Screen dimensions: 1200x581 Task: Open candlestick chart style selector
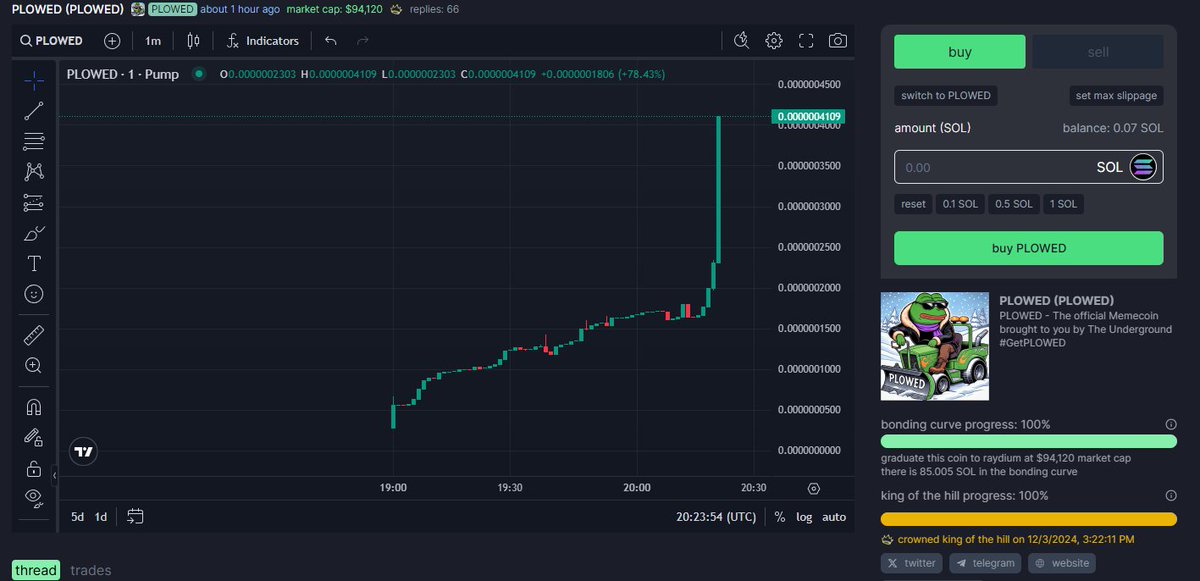(194, 41)
